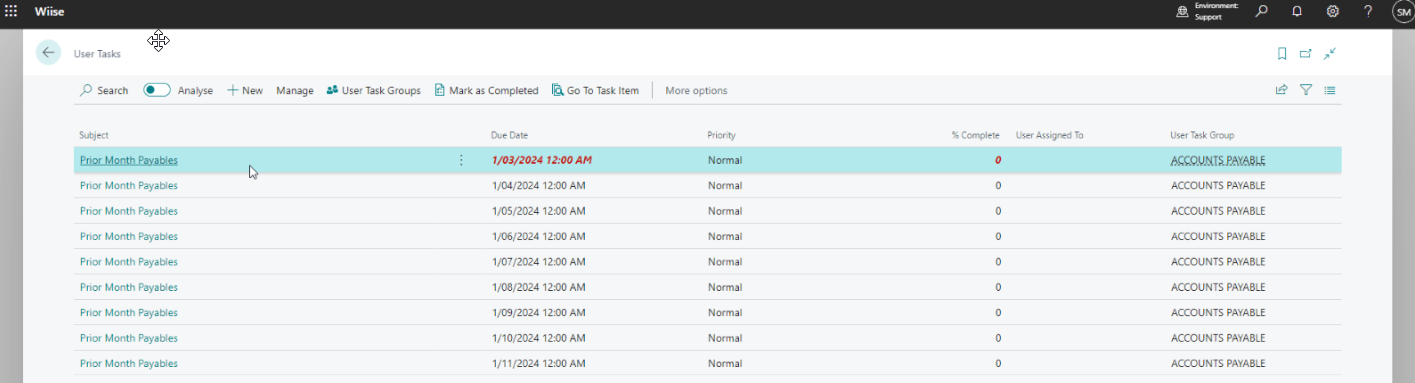Open the settings gear
This screenshot has width=1415, height=383.
pyautogui.click(x=1333, y=11)
